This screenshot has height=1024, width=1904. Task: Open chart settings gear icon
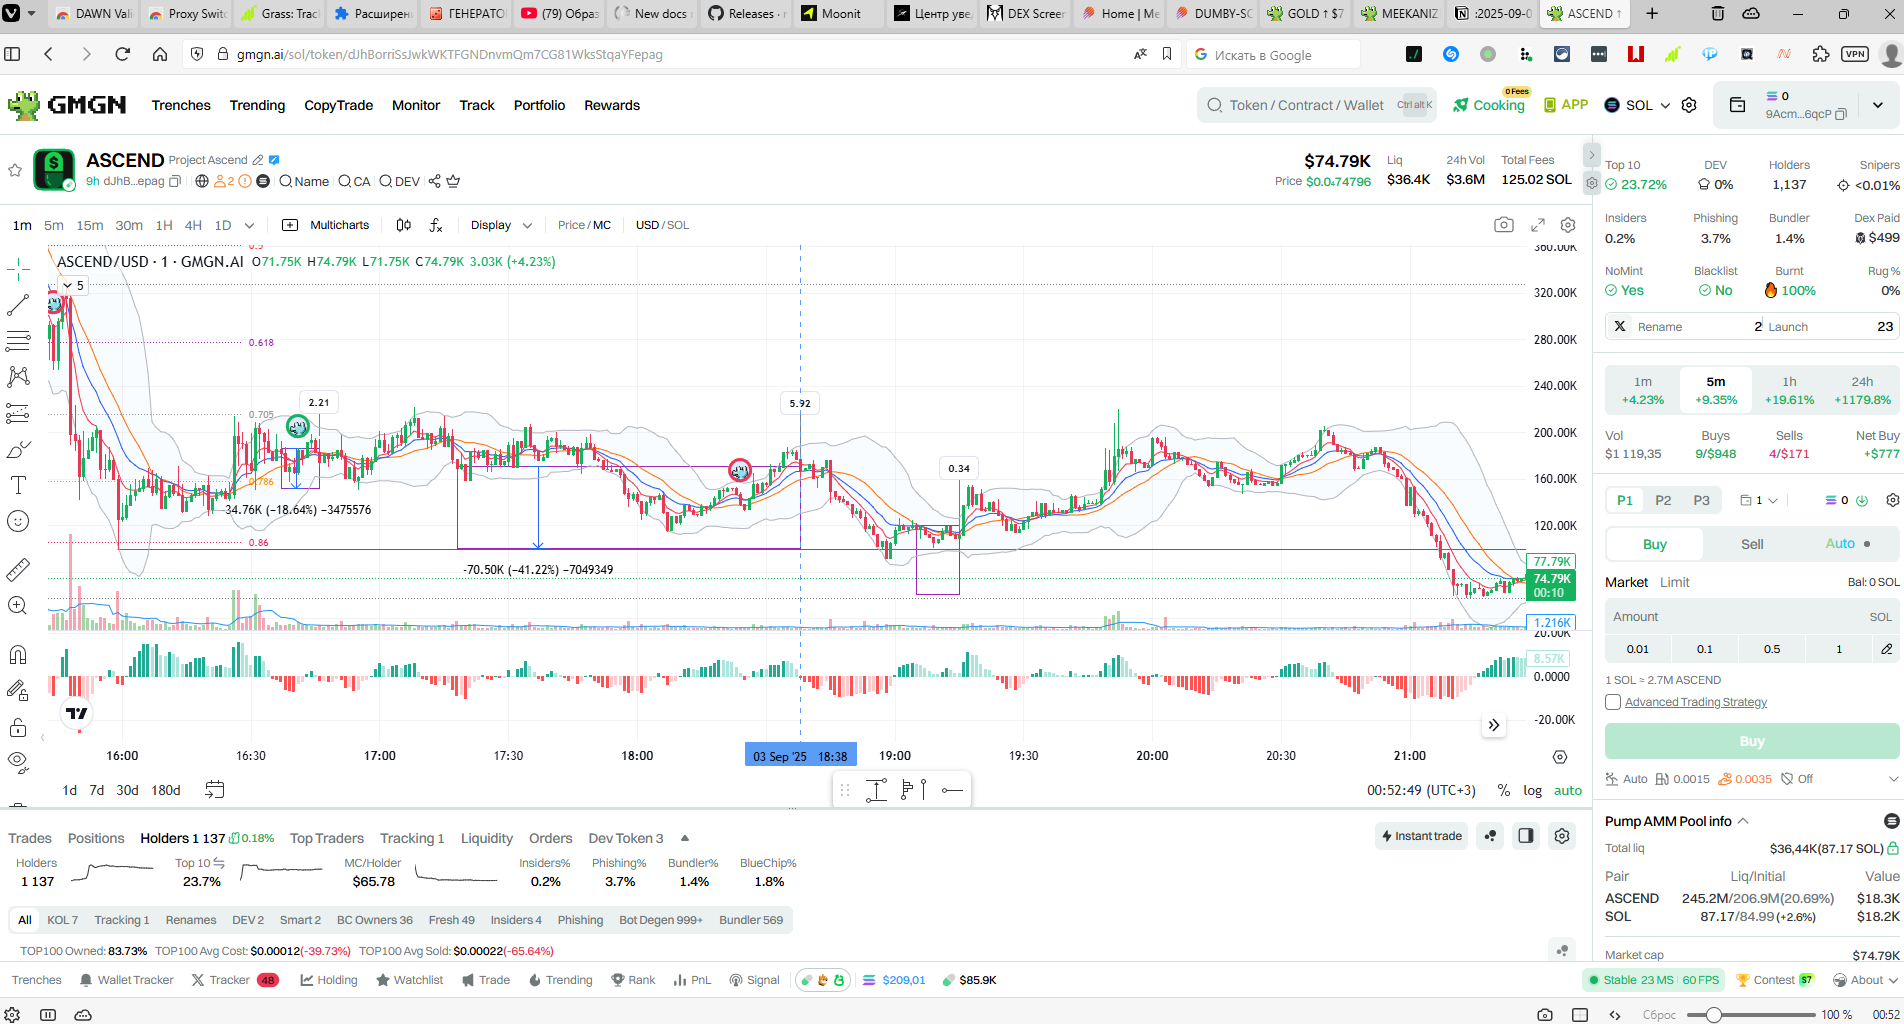1568,225
